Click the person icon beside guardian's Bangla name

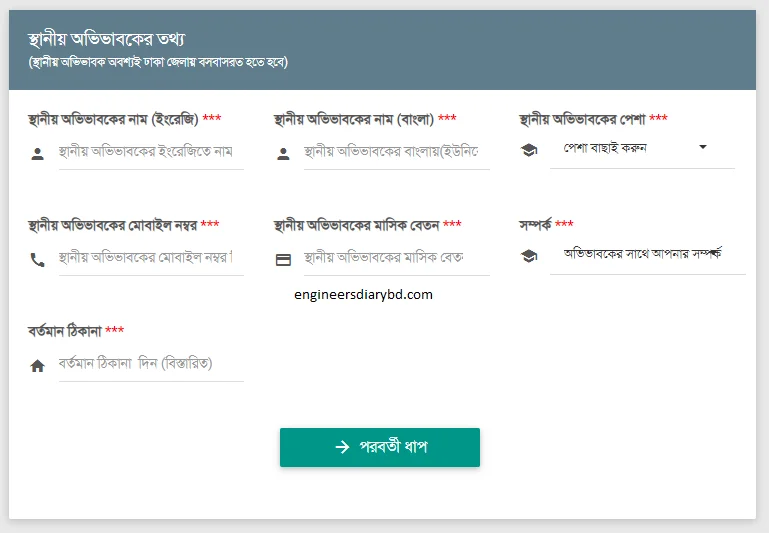[283, 154]
